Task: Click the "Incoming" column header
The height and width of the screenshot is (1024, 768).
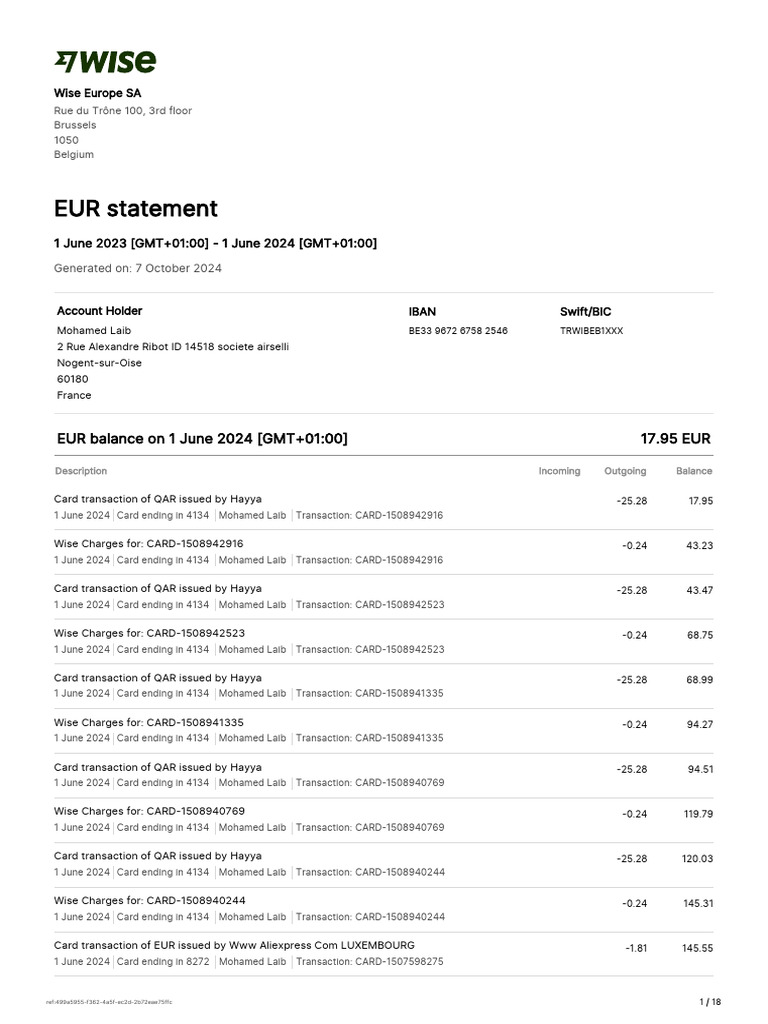Action: [559, 471]
